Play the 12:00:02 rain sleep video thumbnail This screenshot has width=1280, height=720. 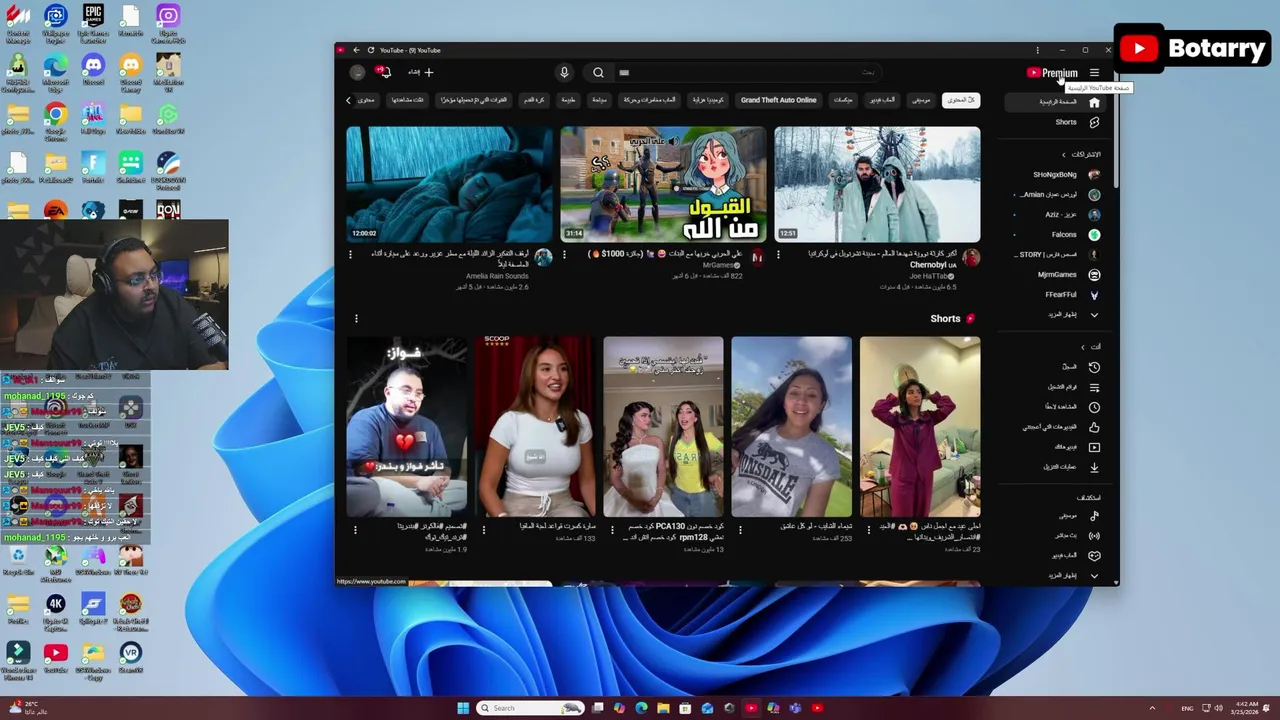(x=449, y=184)
